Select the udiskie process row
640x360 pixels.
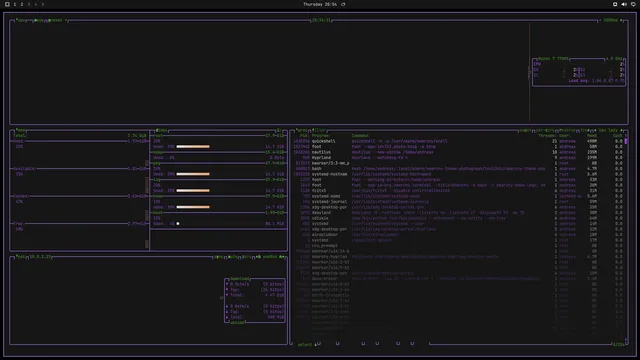457,218
